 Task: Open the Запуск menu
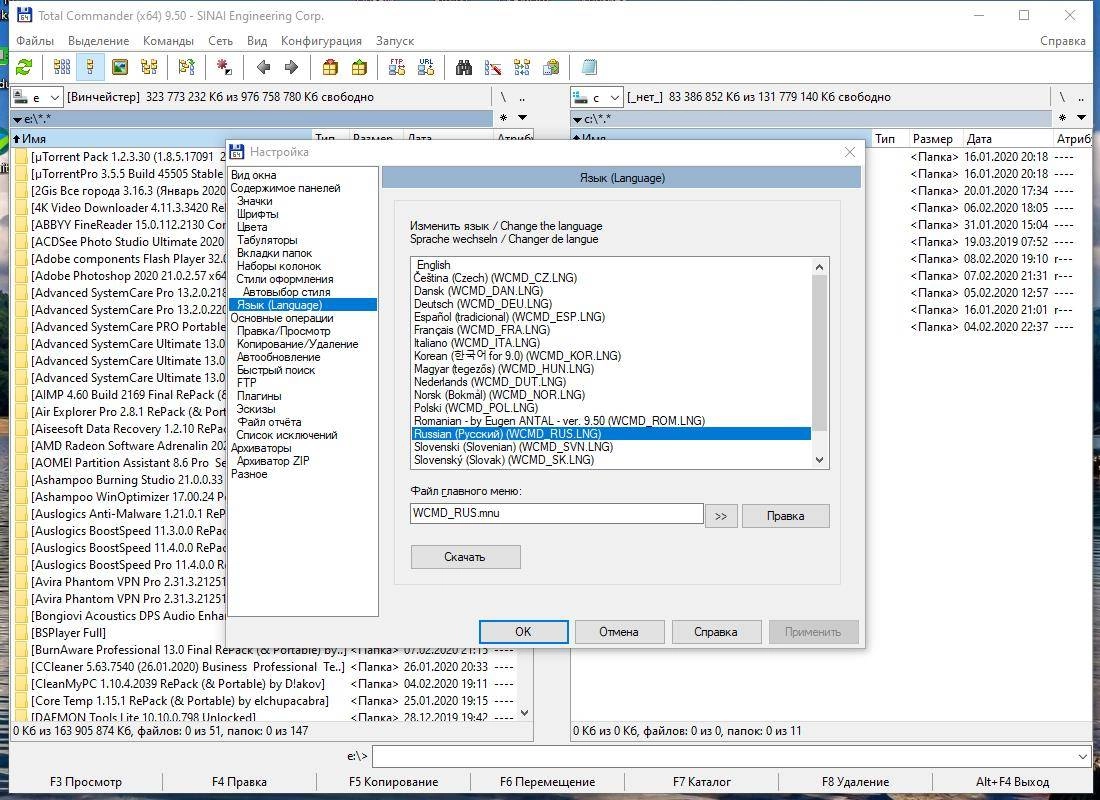point(395,41)
